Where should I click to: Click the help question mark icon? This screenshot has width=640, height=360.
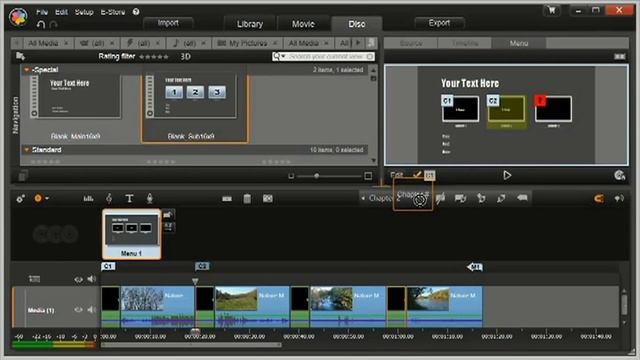pos(136,12)
